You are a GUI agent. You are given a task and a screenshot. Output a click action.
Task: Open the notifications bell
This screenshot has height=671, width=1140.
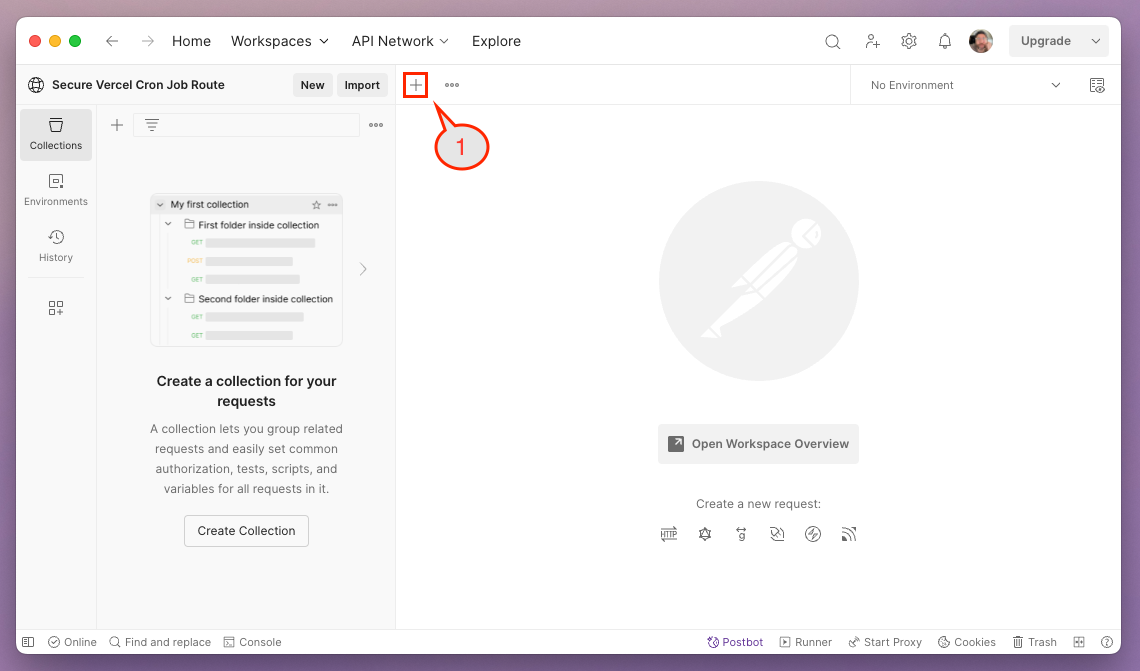(x=944, y=41)
